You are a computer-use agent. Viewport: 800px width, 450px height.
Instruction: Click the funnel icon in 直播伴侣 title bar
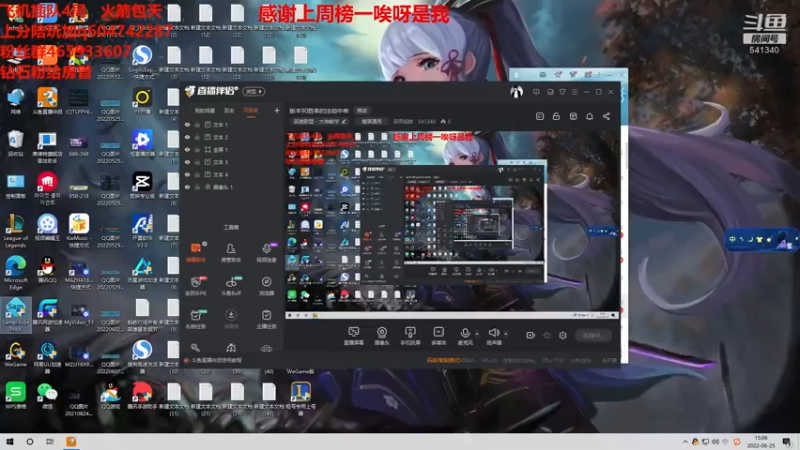tap(562, 92)
